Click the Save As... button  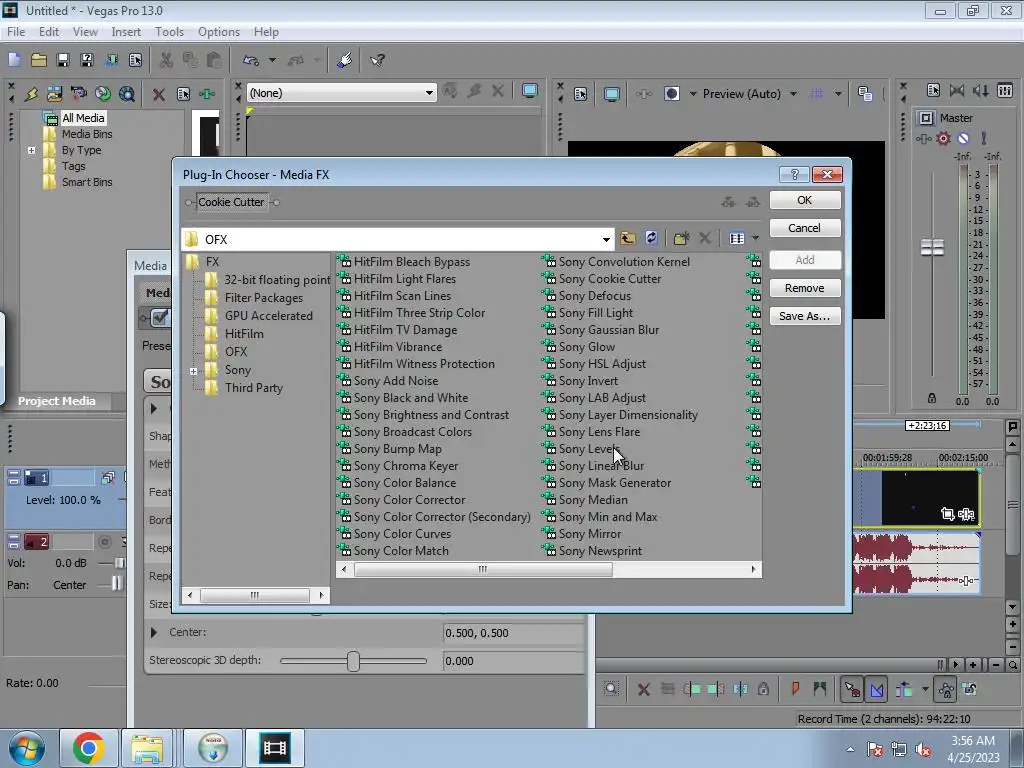tap(805, 316)
